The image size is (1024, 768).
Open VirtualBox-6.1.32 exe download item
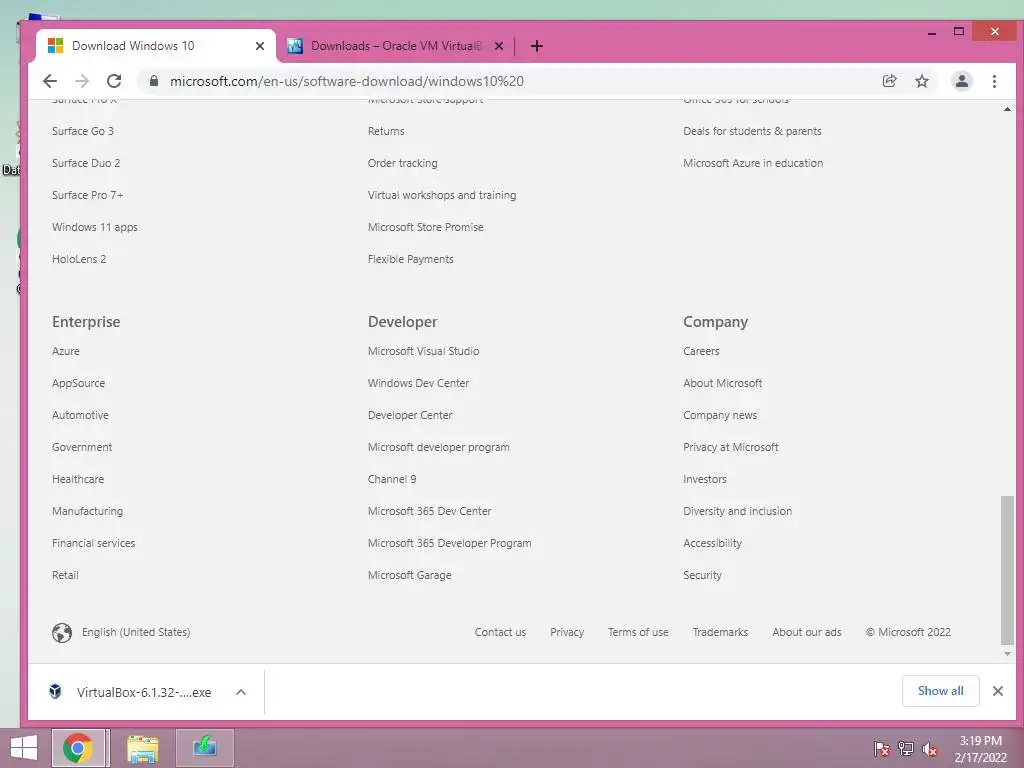(144, 692)
